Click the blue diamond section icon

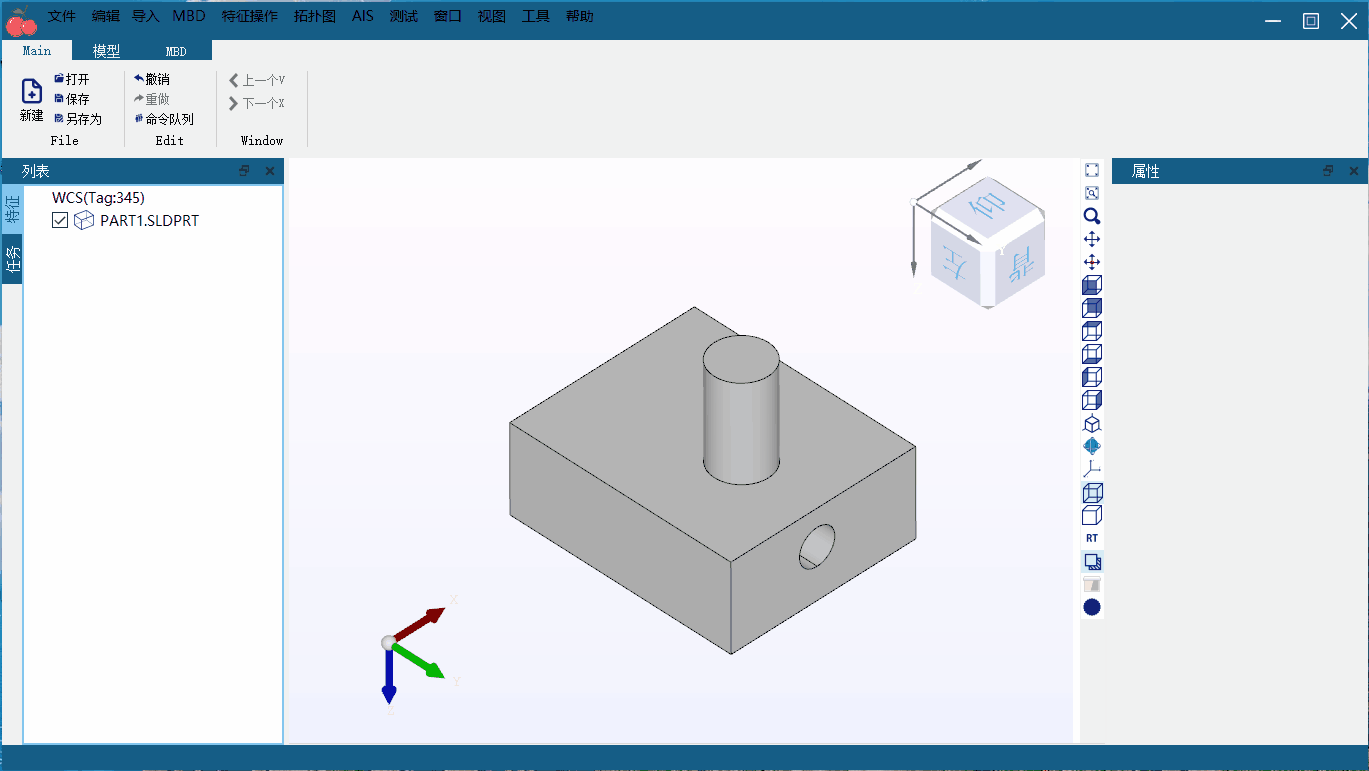[1092, 446]
